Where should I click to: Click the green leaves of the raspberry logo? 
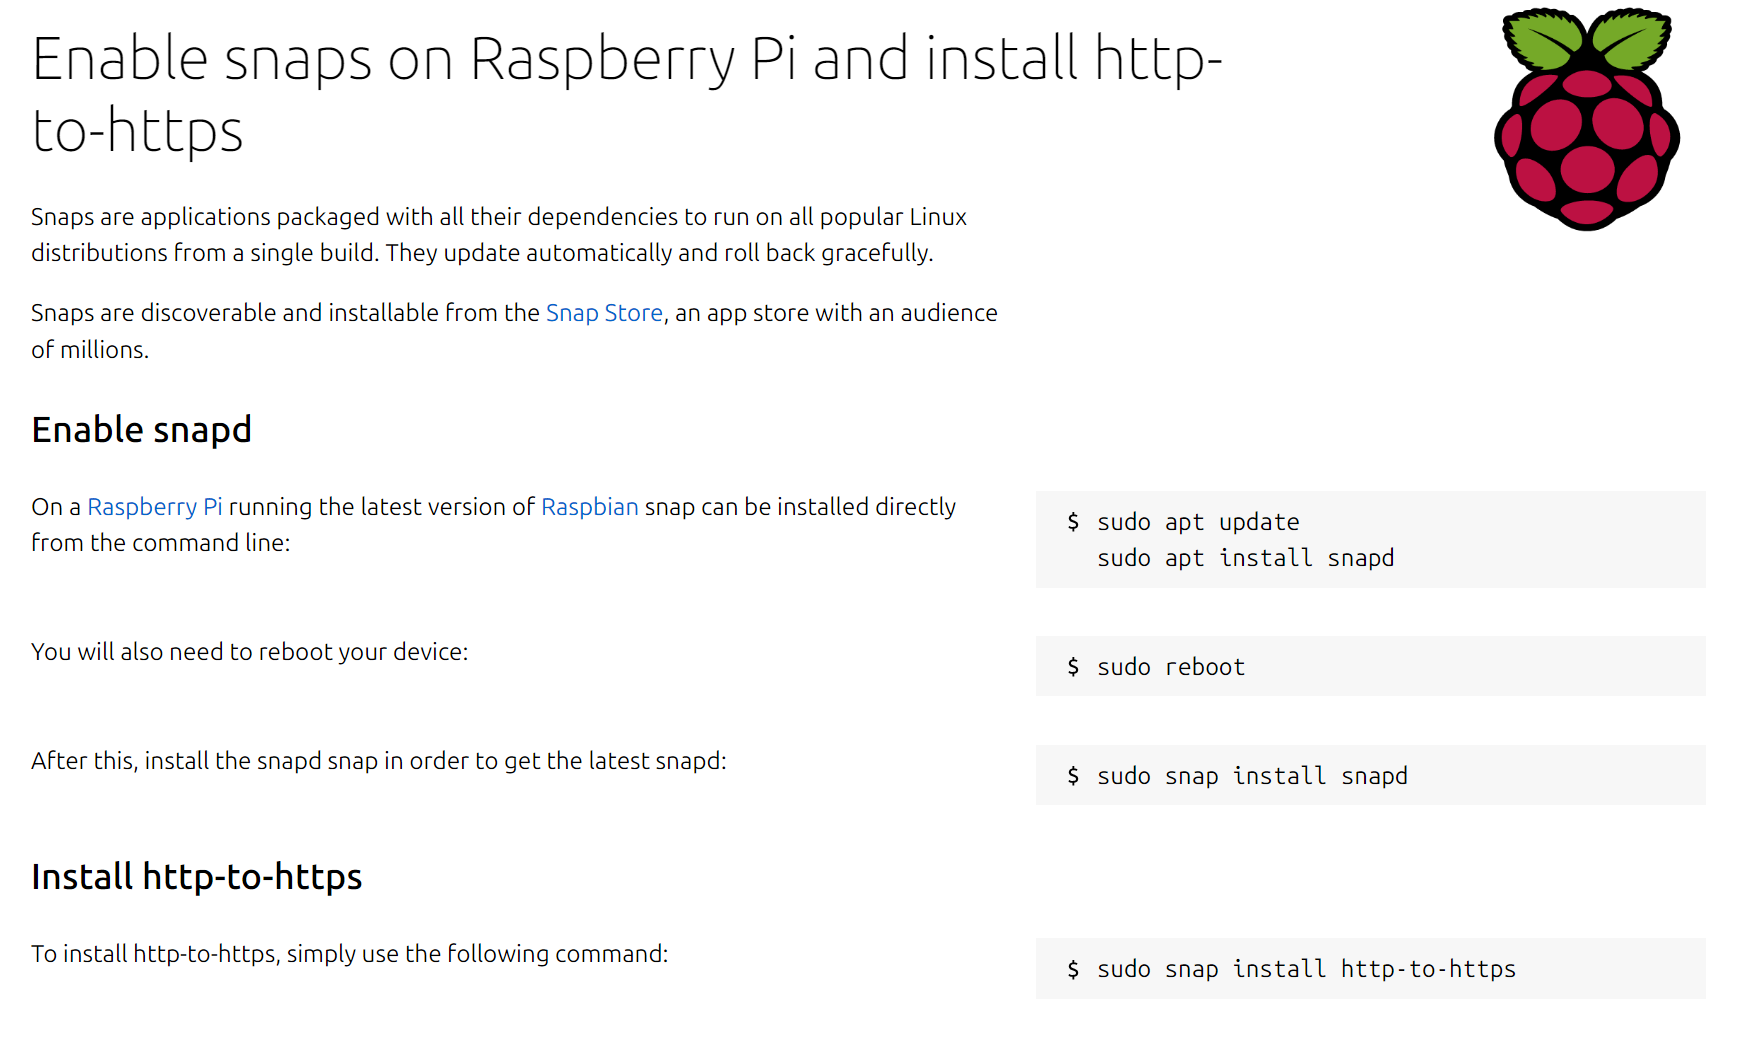[1586, 40]
